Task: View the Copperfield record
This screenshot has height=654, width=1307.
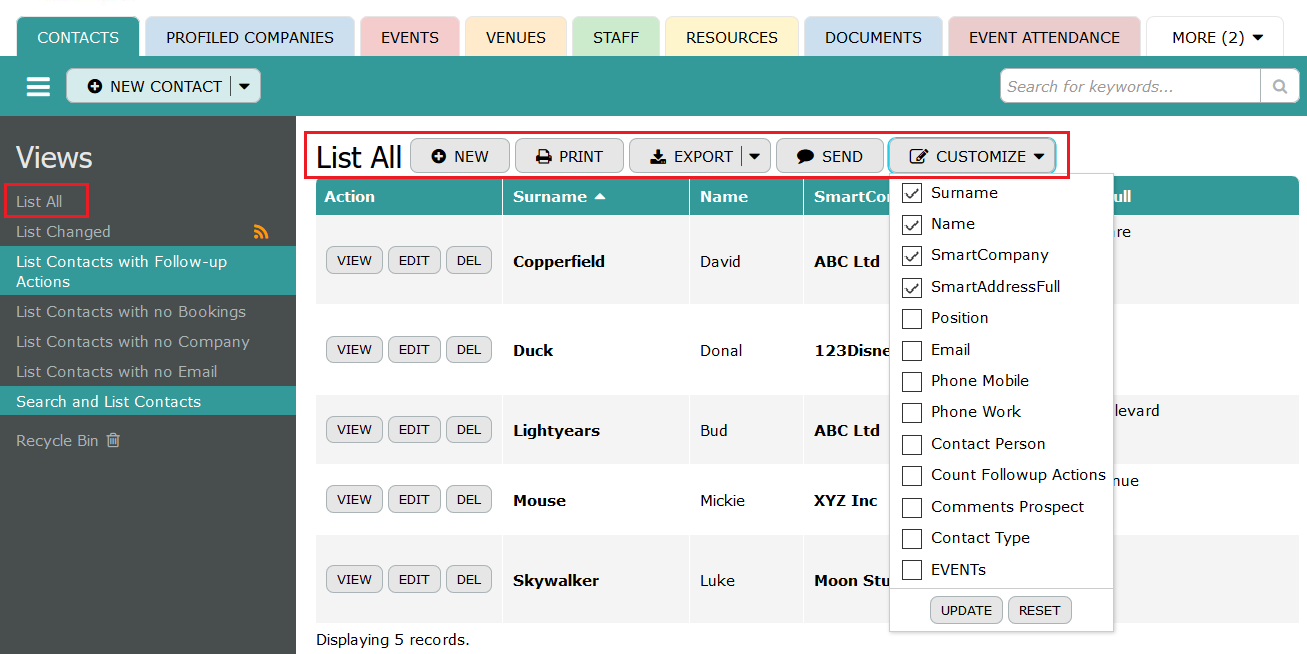Action: point(354,261)
